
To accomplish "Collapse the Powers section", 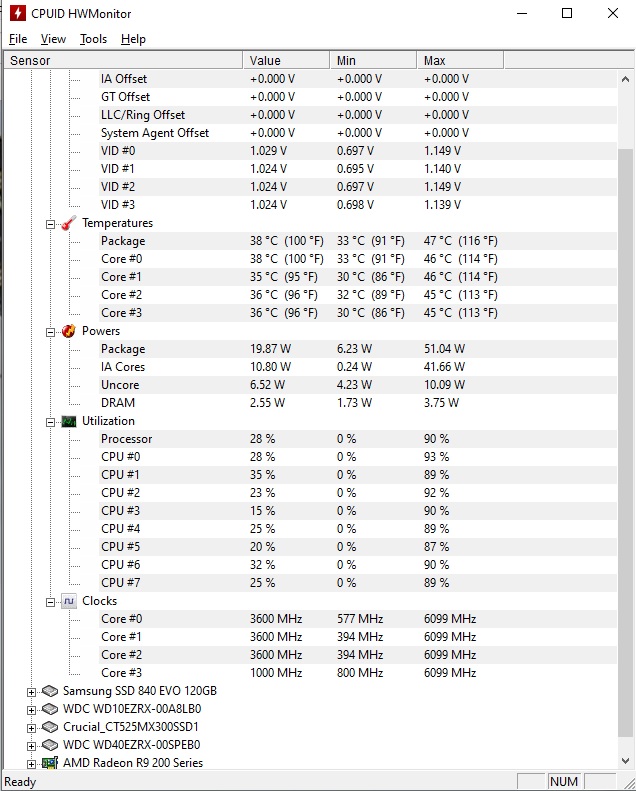I will (50, 332).
